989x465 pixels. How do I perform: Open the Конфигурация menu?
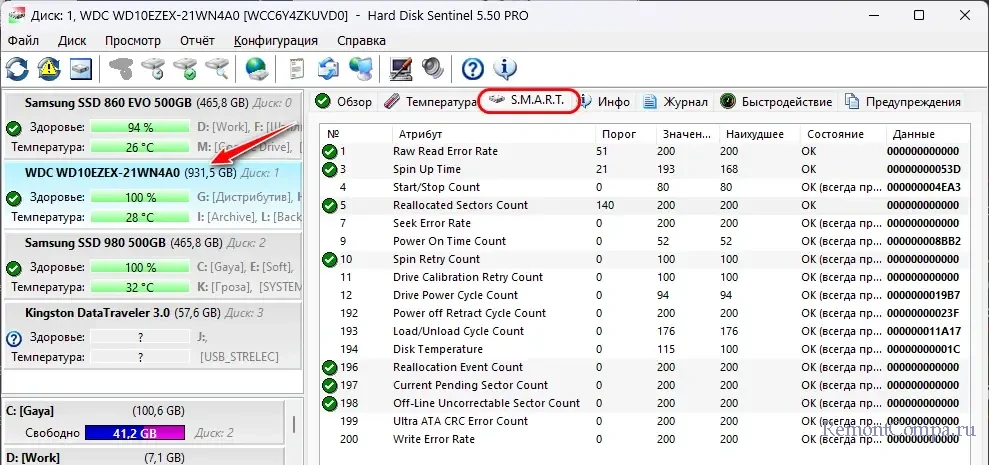275,41
